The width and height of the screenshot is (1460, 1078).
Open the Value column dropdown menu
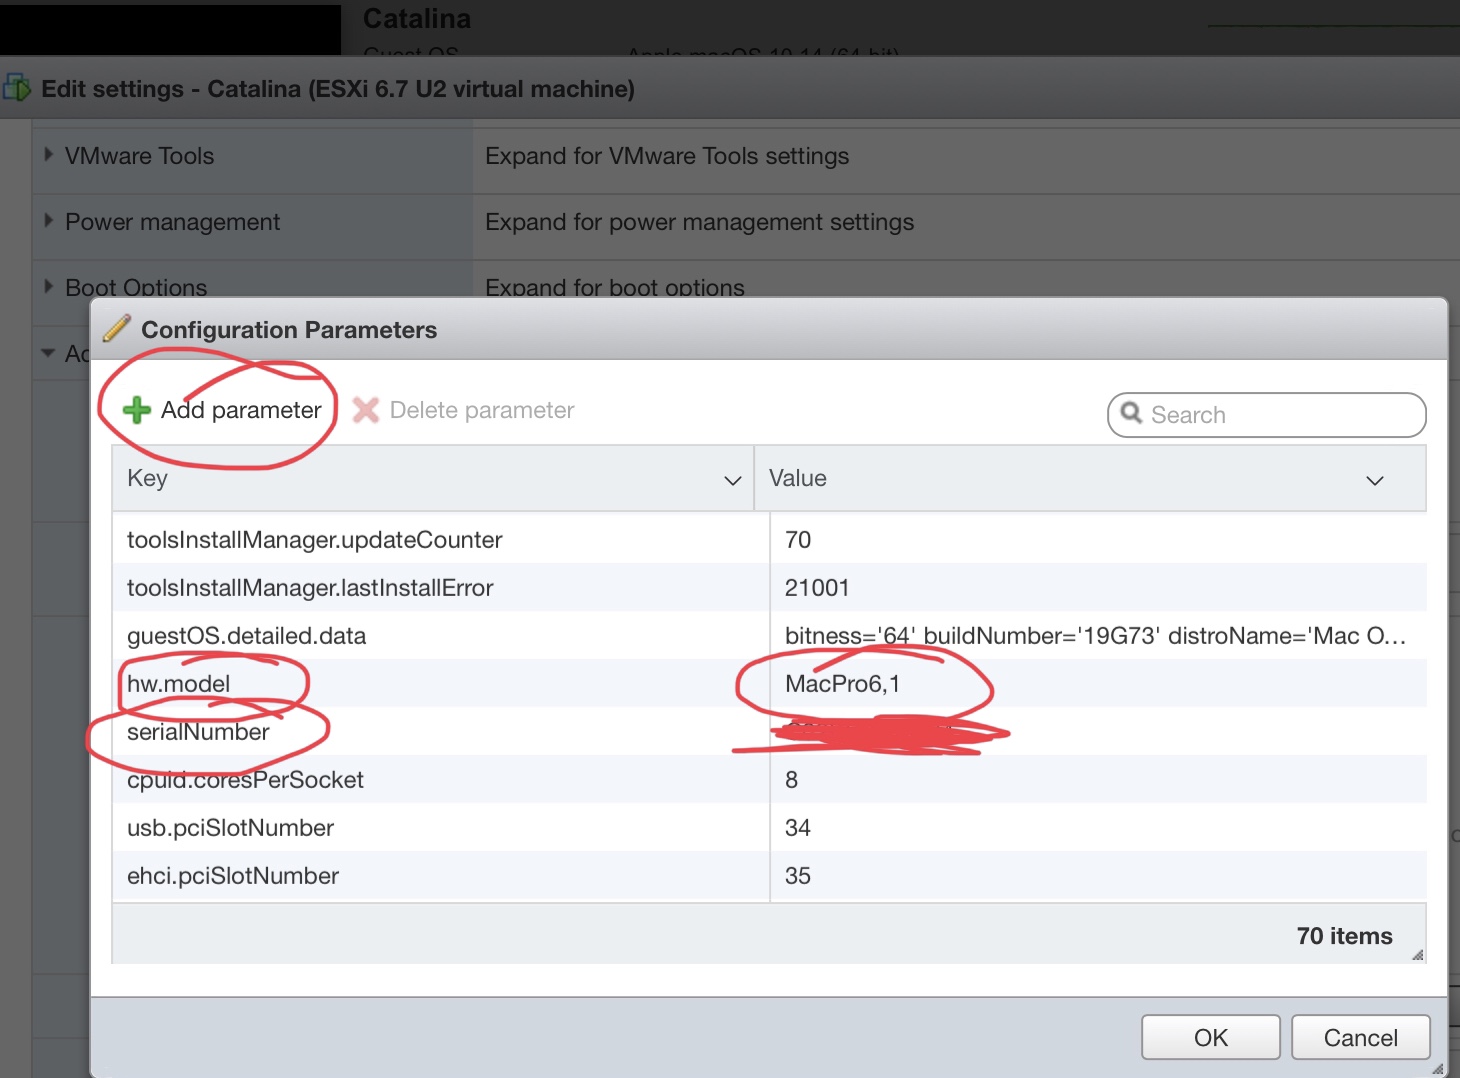point(1375,480)
